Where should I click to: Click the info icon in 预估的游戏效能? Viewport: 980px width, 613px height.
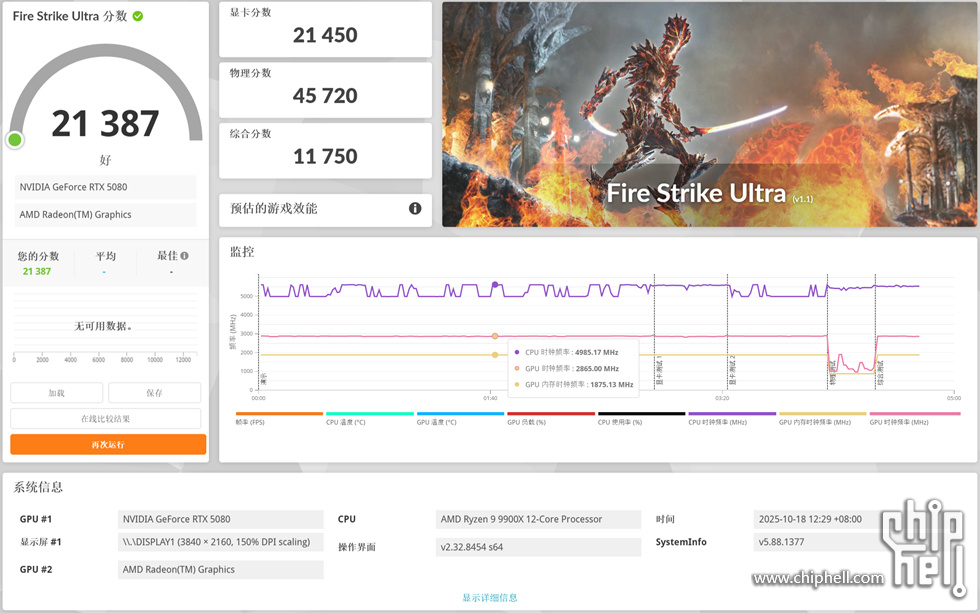[414, 208]
